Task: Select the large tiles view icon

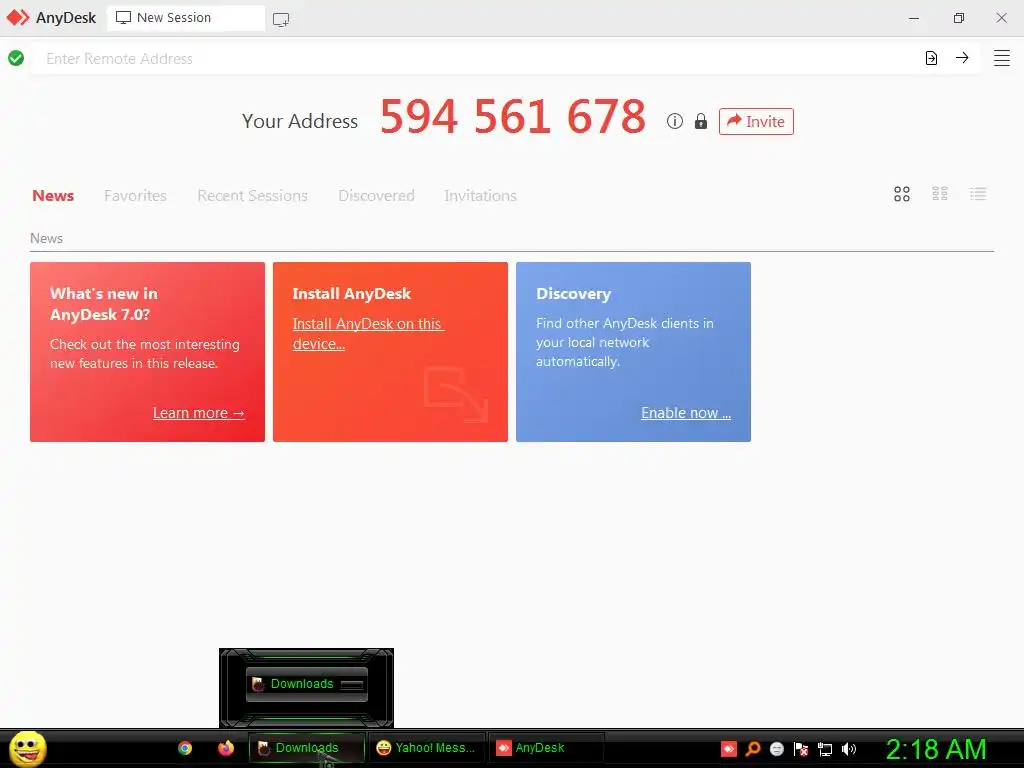Action: click(x=902, y=194)
